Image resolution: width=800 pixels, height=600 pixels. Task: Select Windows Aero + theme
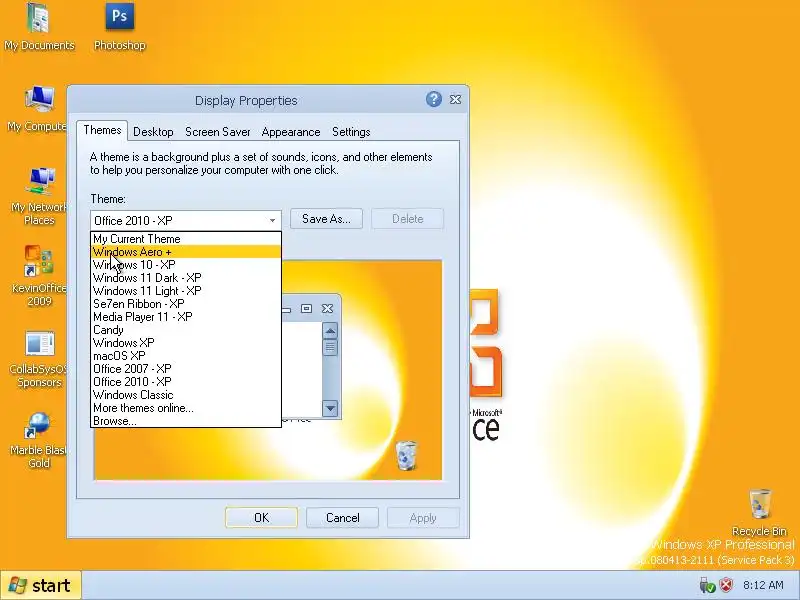[186, 252]
